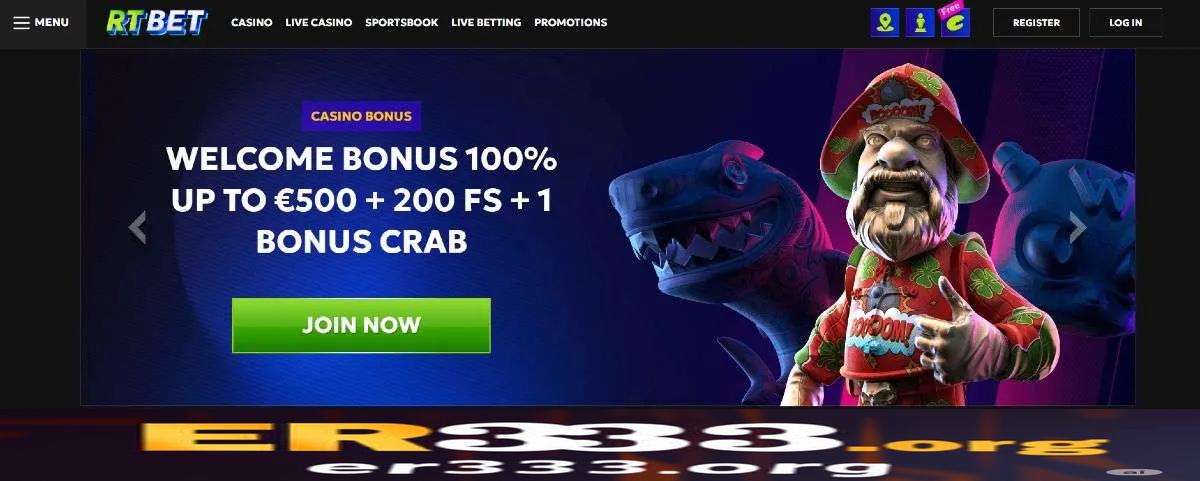Select the CASINO BONUS tag label
The image size is (1200, 481).
click(361, 116)
